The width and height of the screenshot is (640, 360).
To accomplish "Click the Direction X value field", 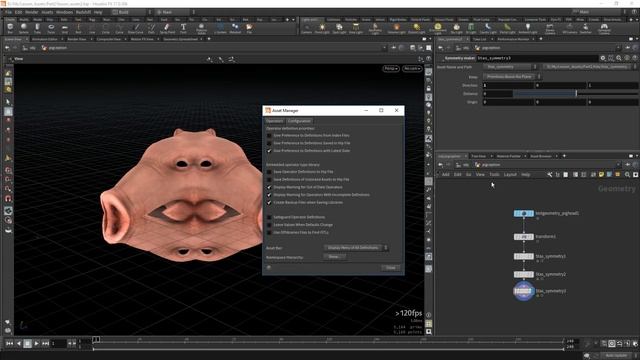I will point(509,85).
